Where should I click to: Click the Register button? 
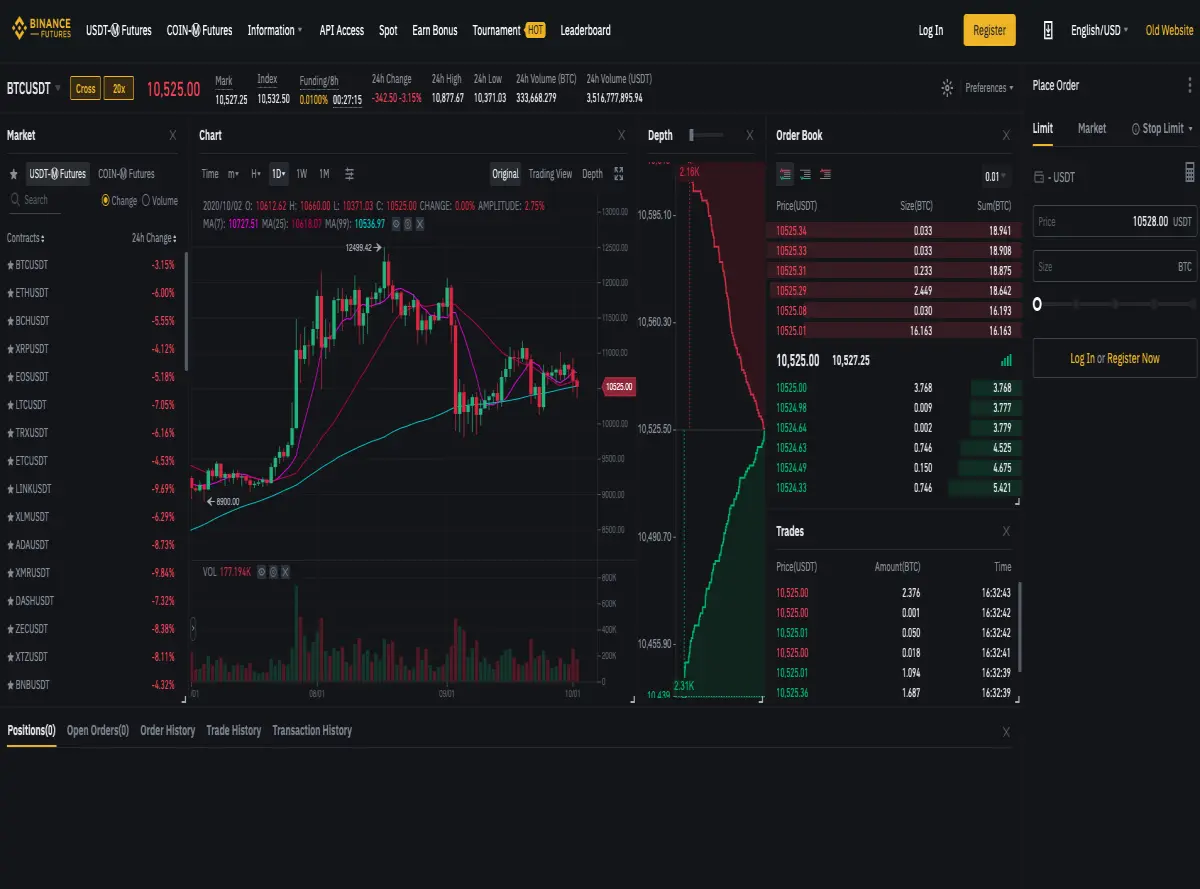point(990,30)
